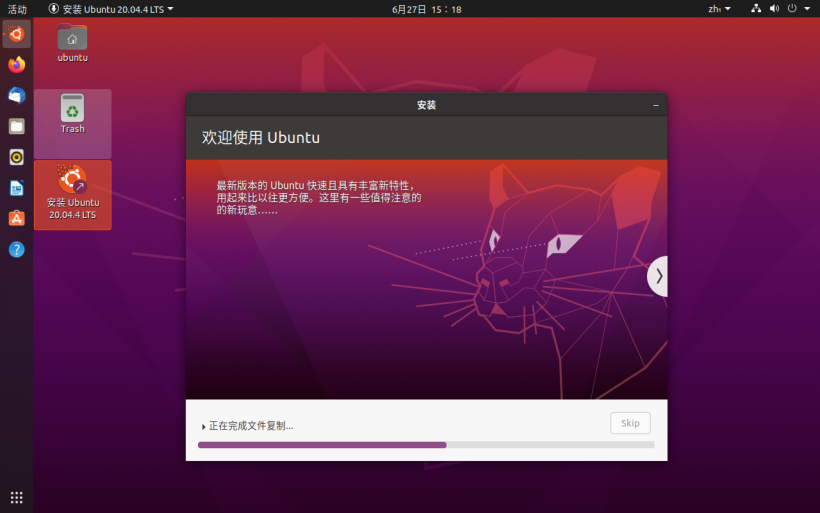This screenshot has height=513, width=820.
Task: Select the Trash desktop icon
Action: 72,112
